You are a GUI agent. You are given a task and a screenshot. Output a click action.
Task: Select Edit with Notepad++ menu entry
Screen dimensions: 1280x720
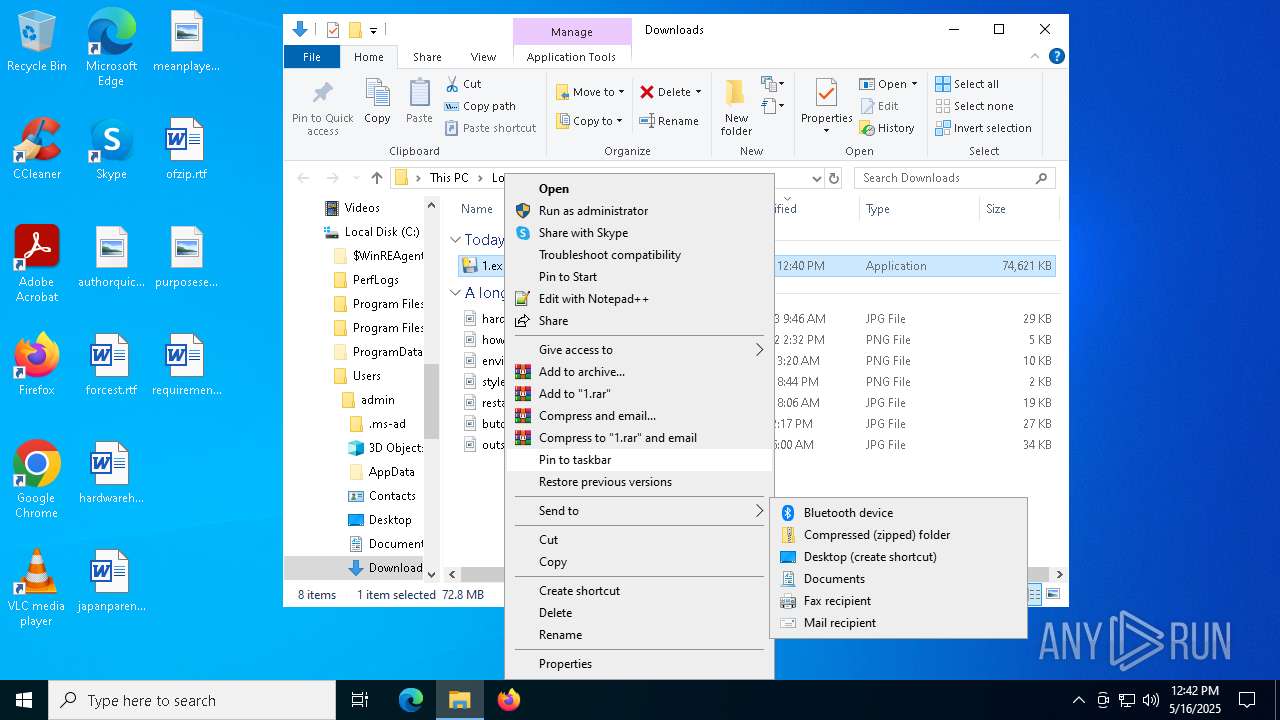tap(639, 299)
